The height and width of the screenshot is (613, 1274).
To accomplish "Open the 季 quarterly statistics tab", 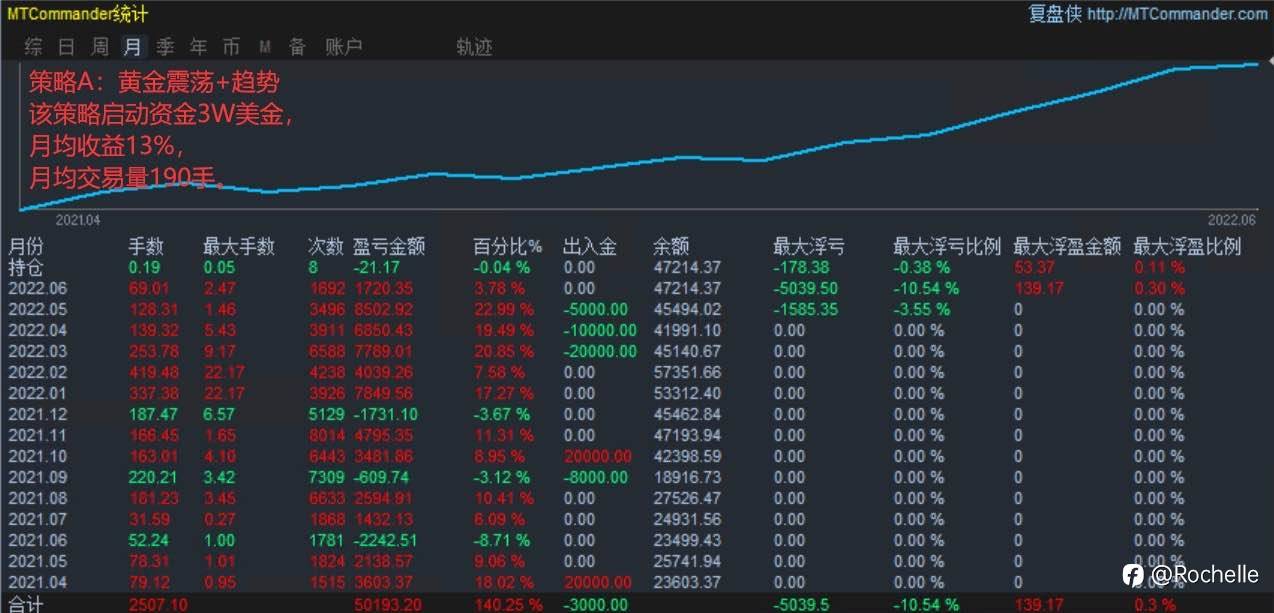I will click(x=166, y=46).
